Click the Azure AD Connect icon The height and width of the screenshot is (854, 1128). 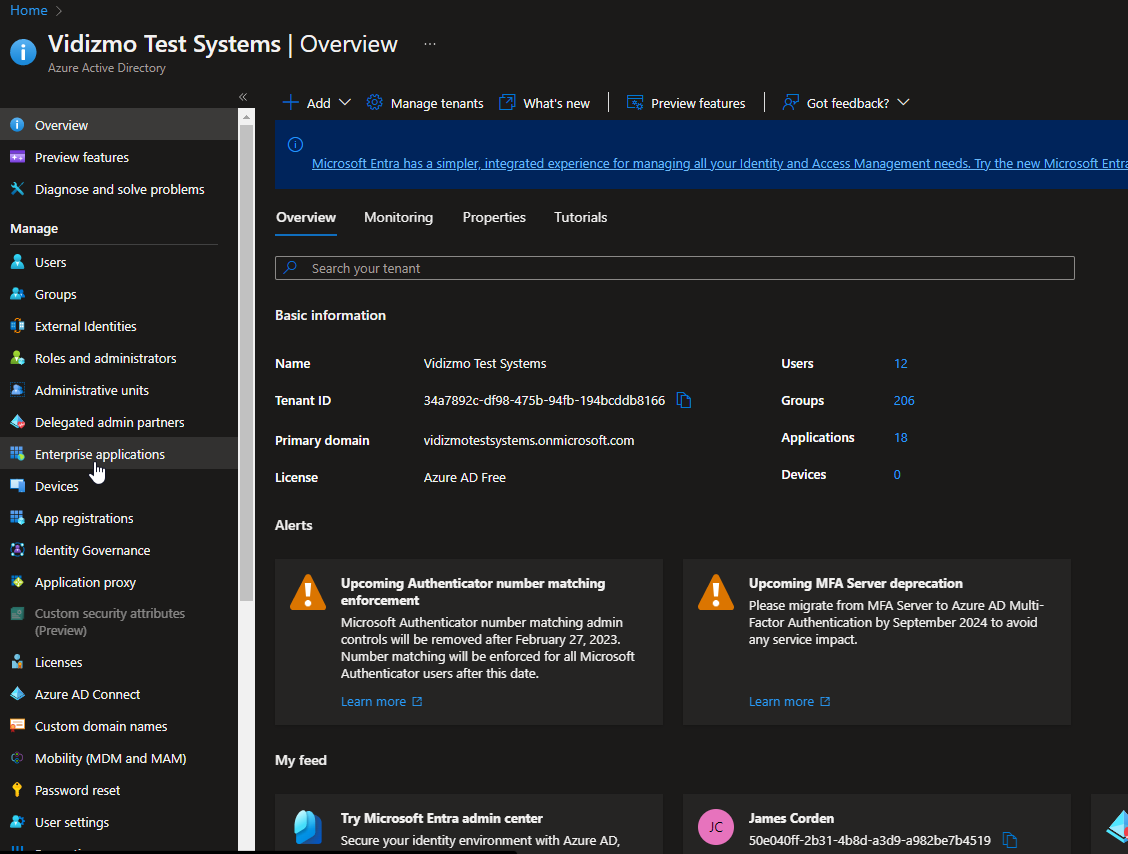coord(17,694)
